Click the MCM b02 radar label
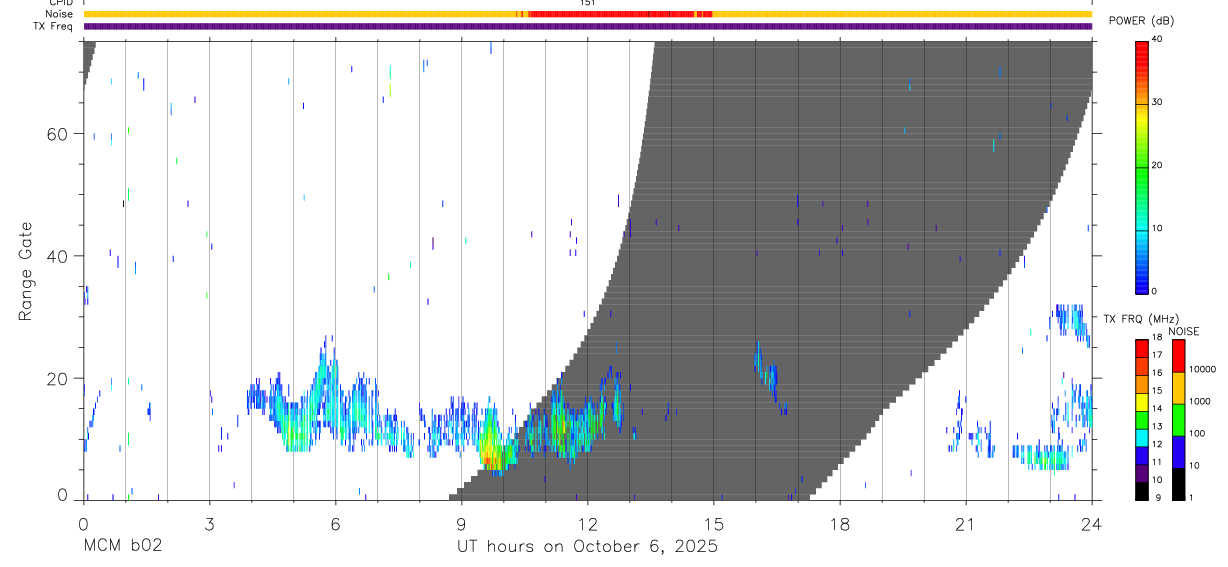1228x567 pixels. [122, 547]
